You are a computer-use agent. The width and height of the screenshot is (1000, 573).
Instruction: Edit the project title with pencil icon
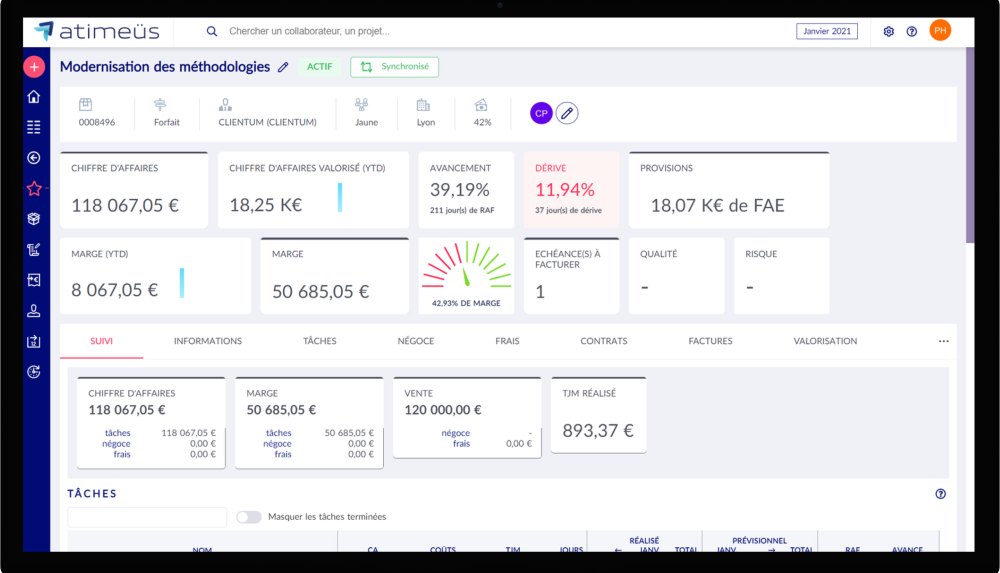click(x=283, y=67)
